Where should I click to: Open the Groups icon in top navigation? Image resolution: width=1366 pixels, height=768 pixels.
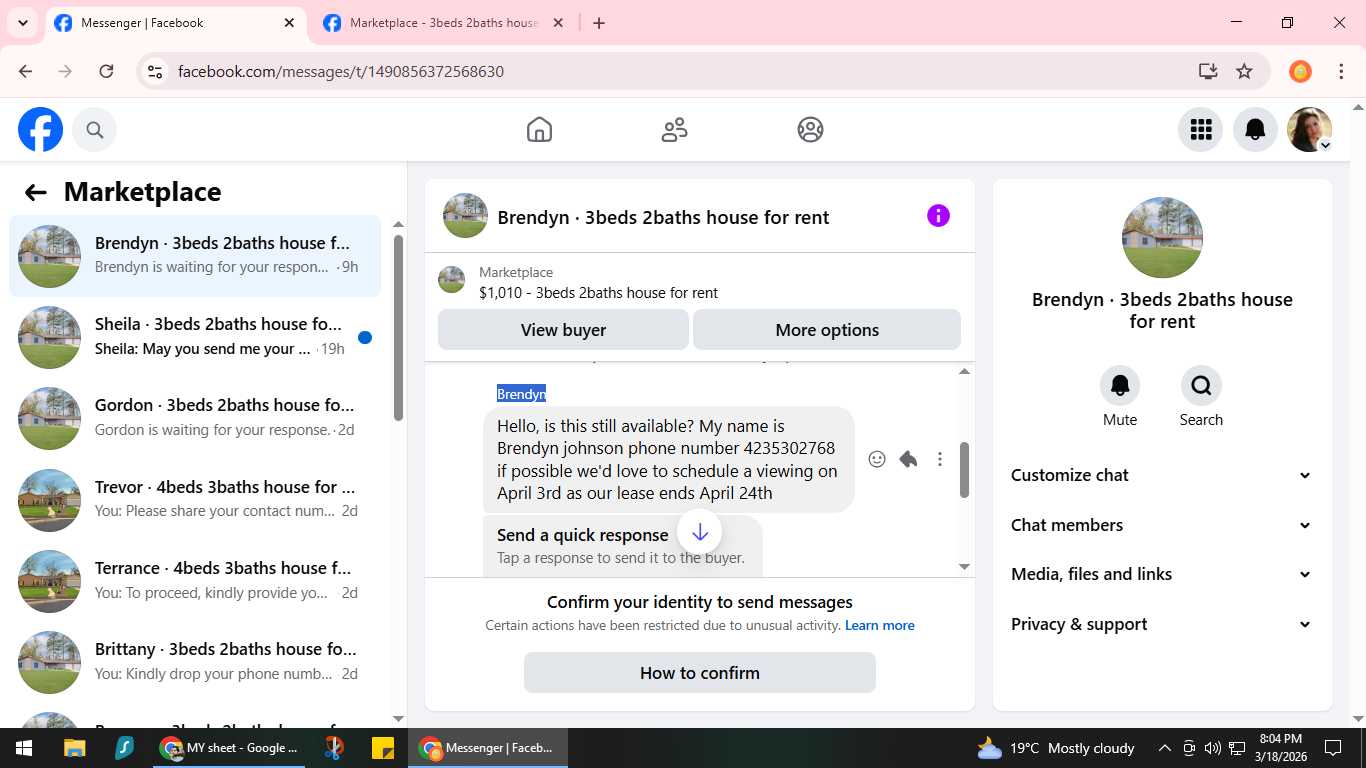tap(810, 130)
